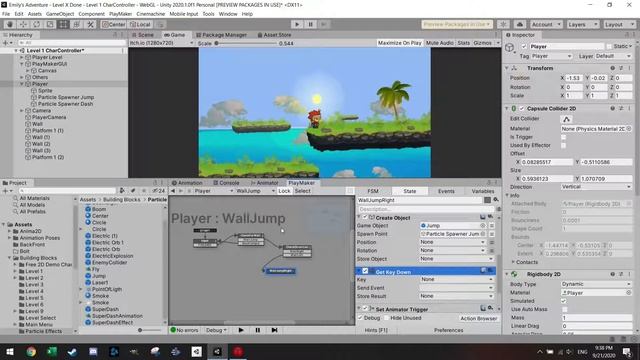This screenshot has height=360, width=640.
Task: Open Account dropdown in top toolbar
Action: pos(546,24)
